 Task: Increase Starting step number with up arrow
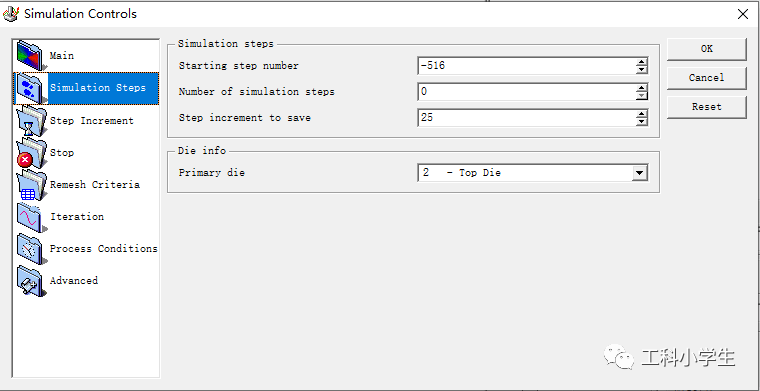click(x=642, y=62)
